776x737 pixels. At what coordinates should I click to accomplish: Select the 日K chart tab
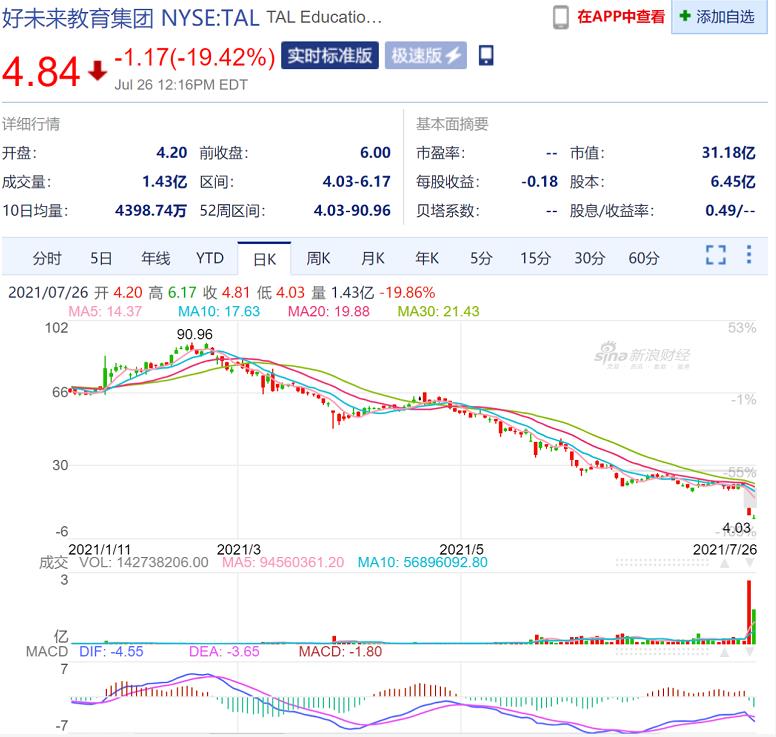(264, 259)
